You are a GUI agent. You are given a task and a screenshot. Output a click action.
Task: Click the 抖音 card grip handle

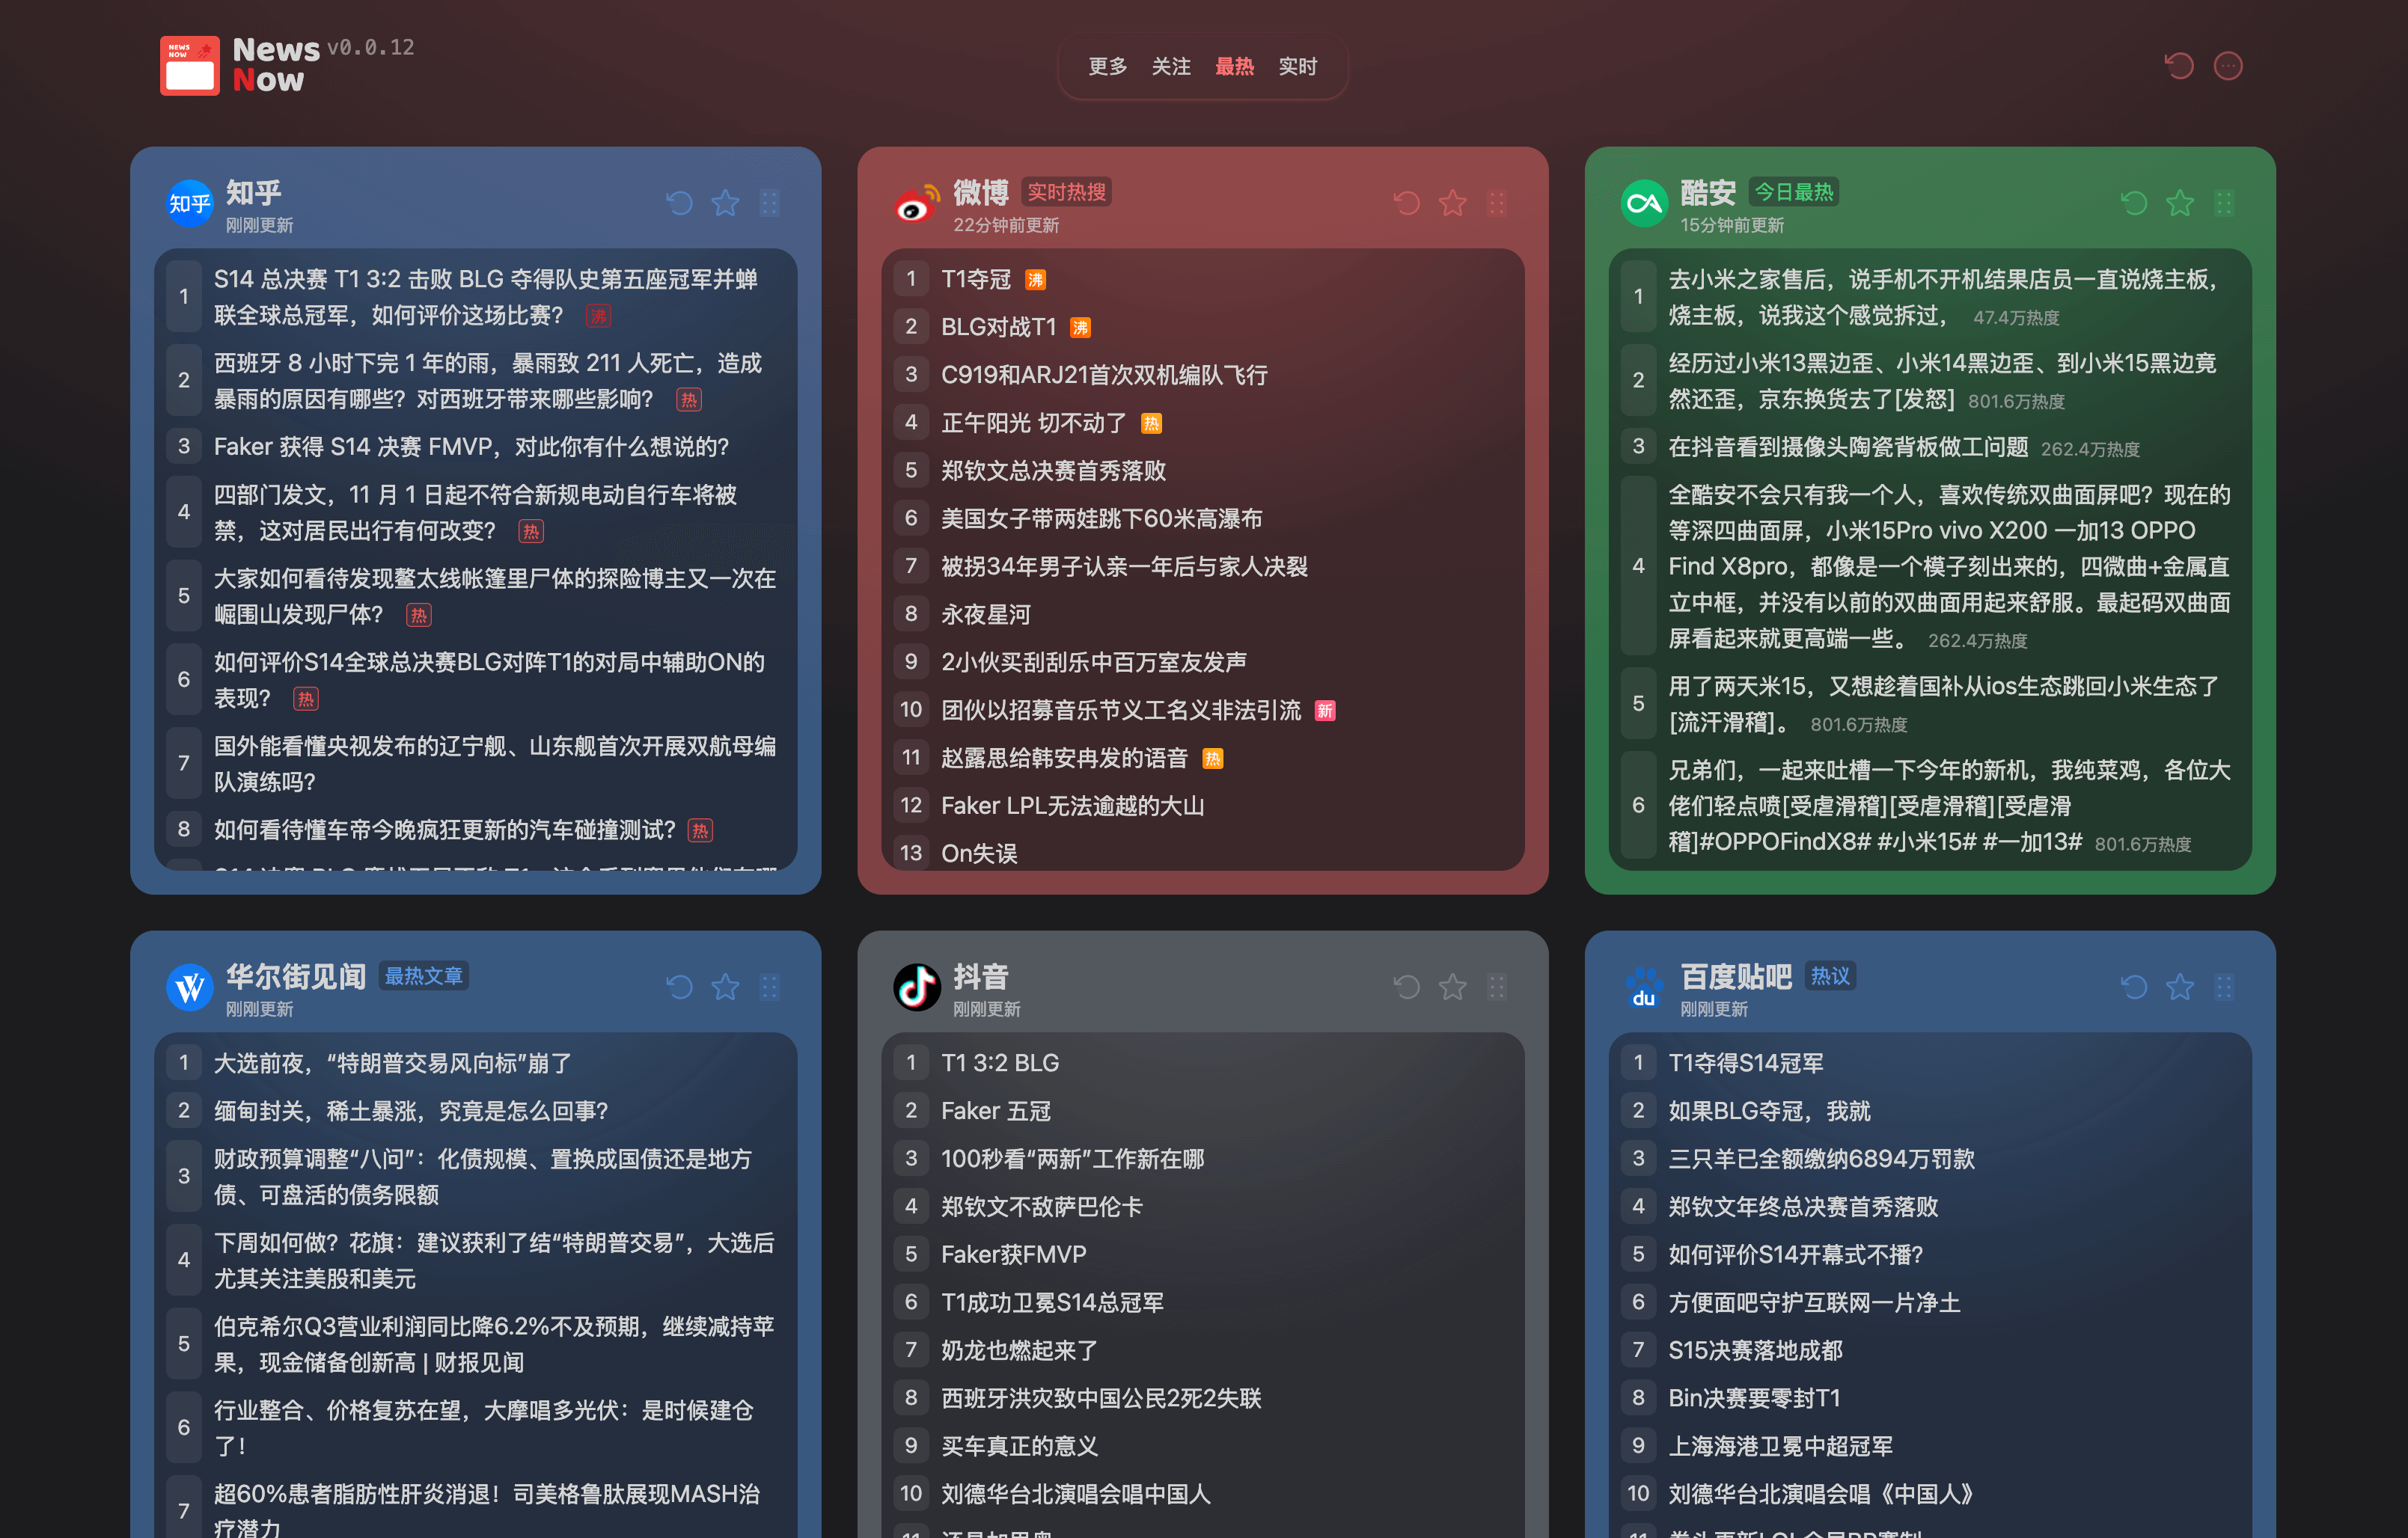coord(1497,987)
